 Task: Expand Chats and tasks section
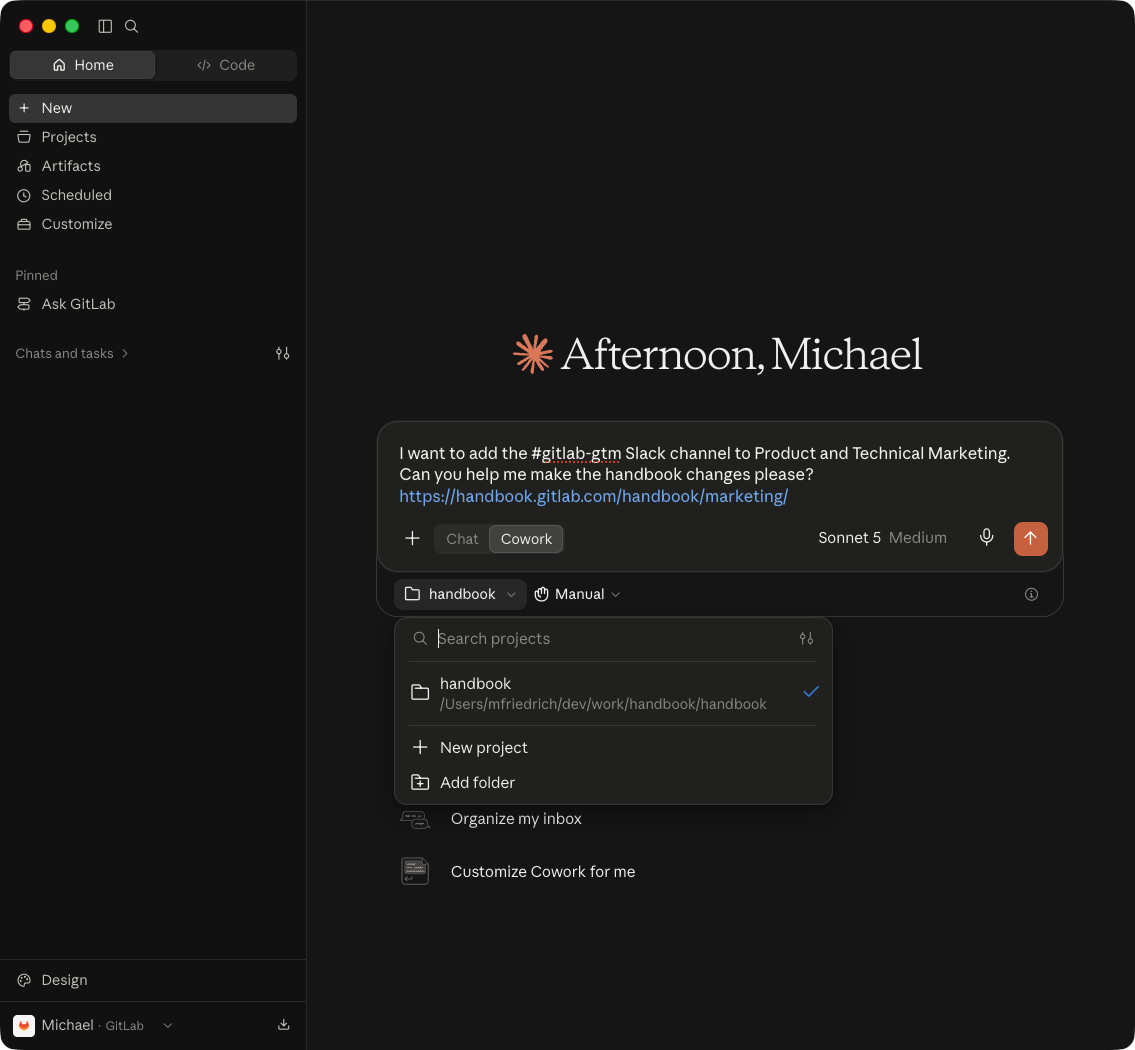click(72, 353)
